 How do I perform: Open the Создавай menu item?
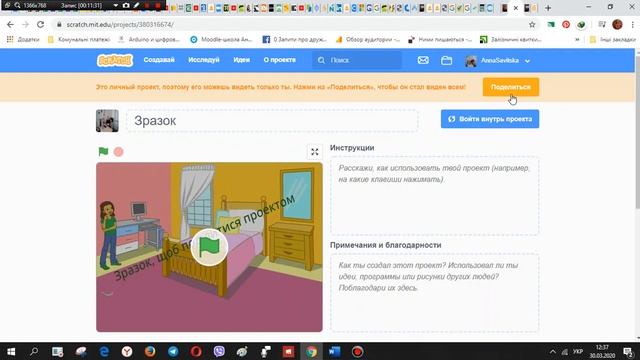click(159, 60)
